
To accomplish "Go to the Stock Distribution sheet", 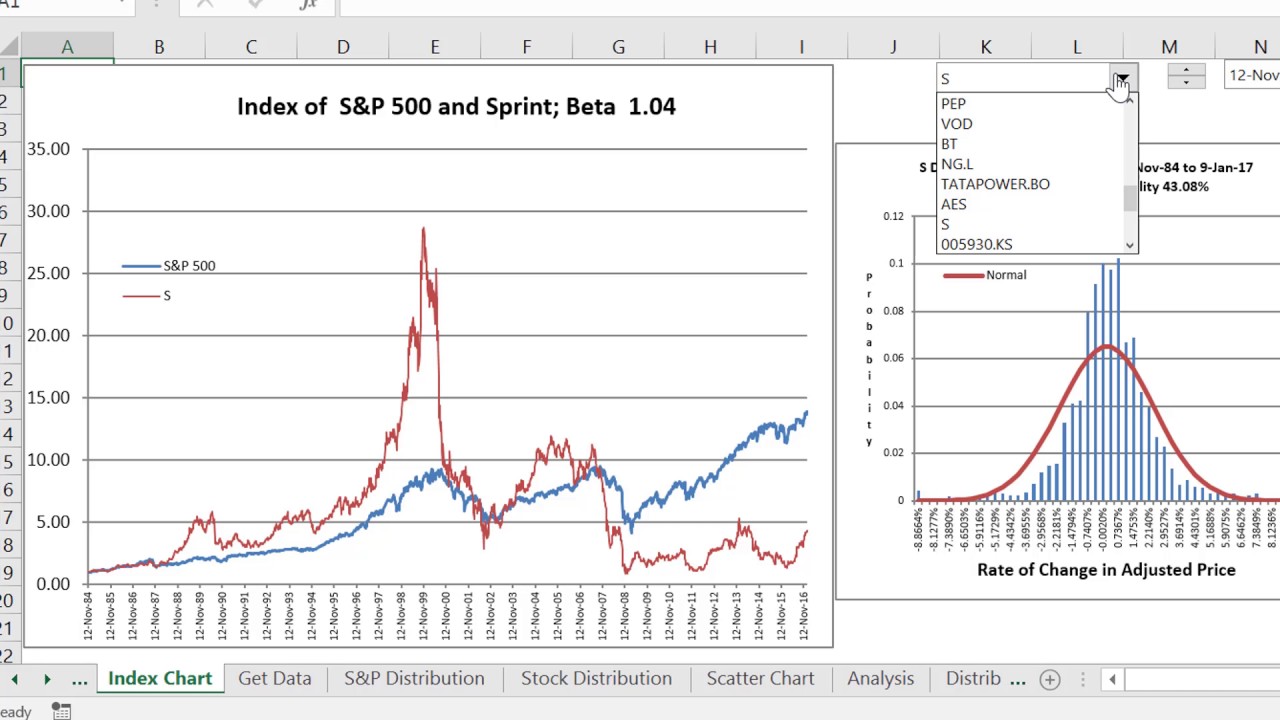I will [596, 678].
